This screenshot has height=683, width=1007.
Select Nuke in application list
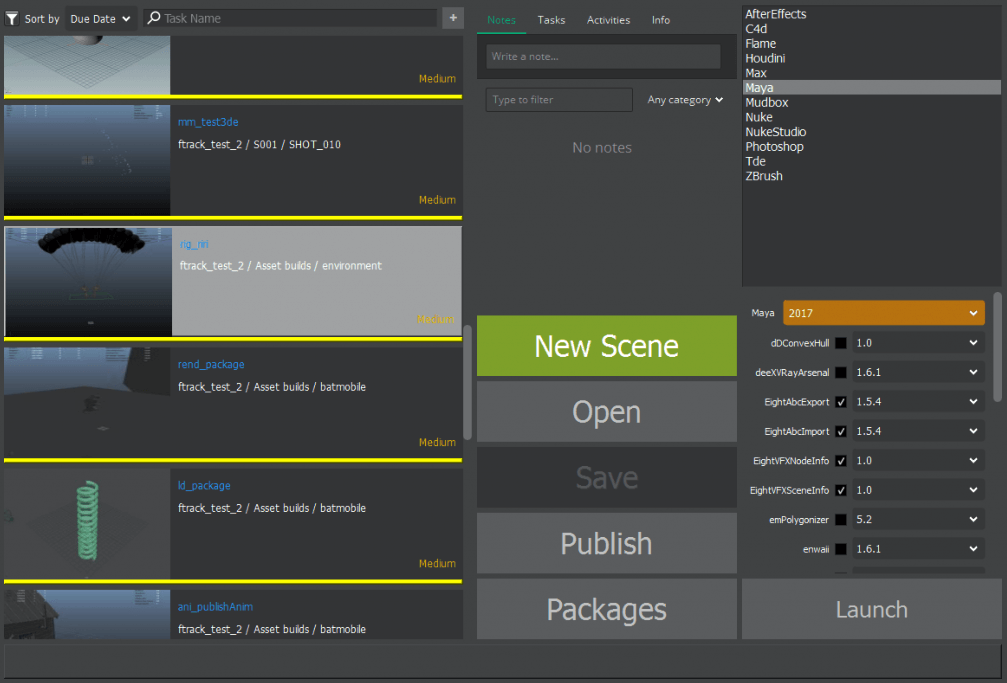(871, 118)
